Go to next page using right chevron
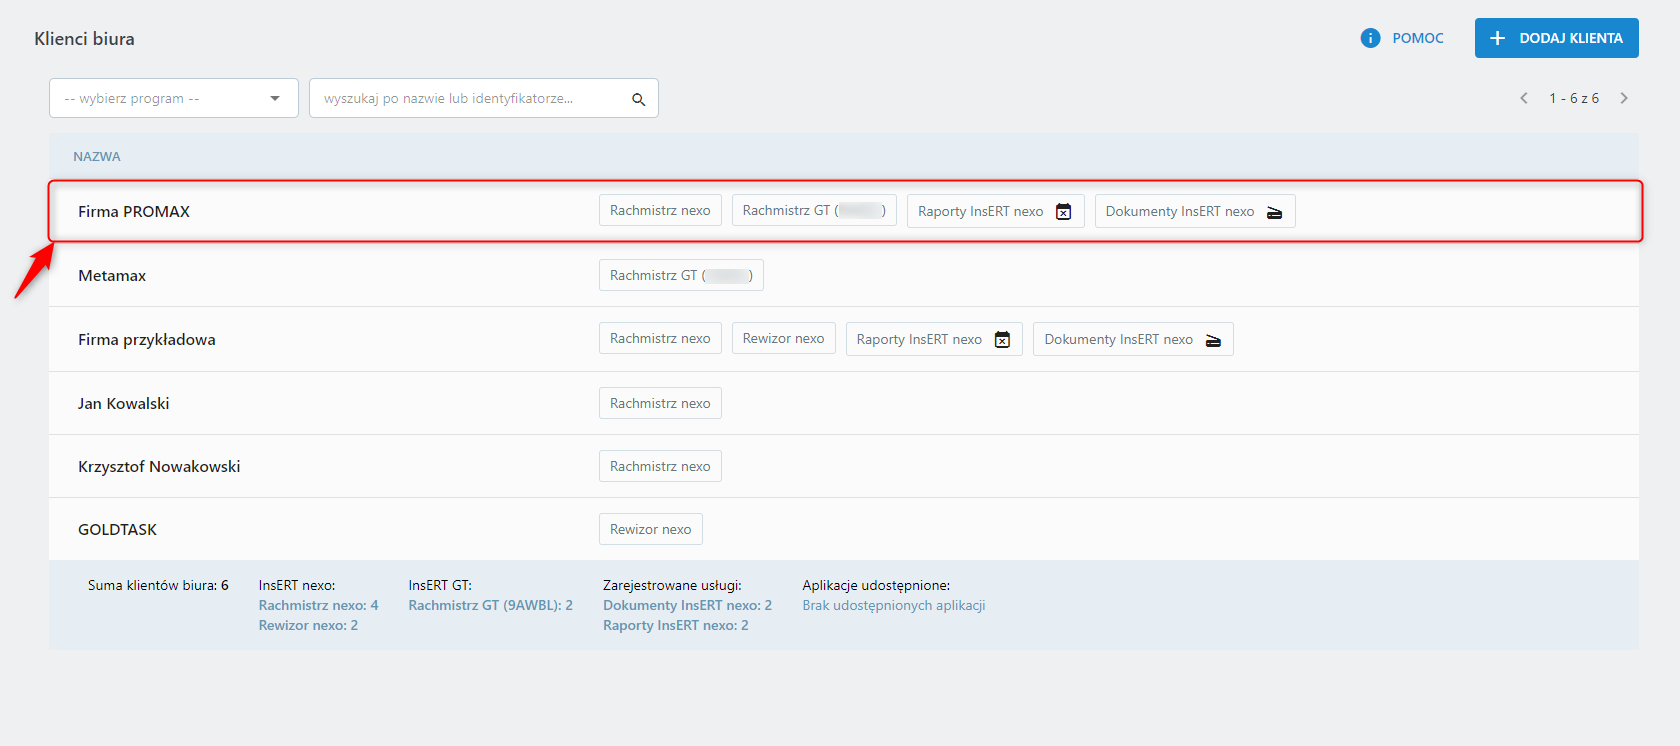 [1624, 98]
